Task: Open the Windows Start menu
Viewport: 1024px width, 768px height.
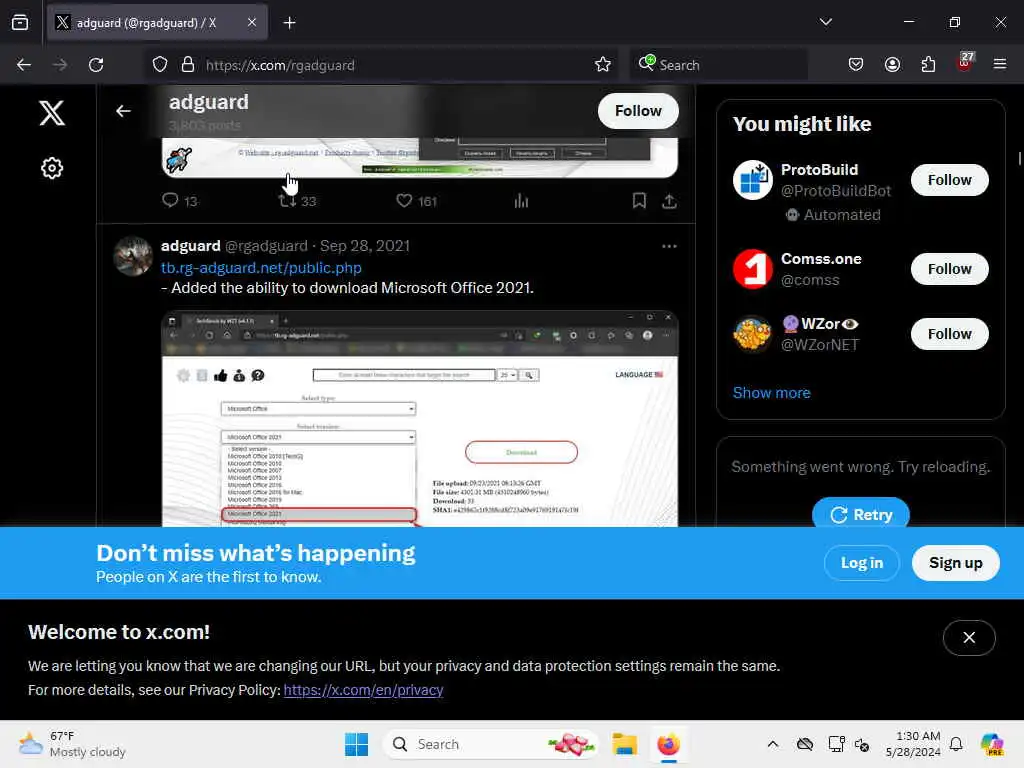Action: [357, 744]
